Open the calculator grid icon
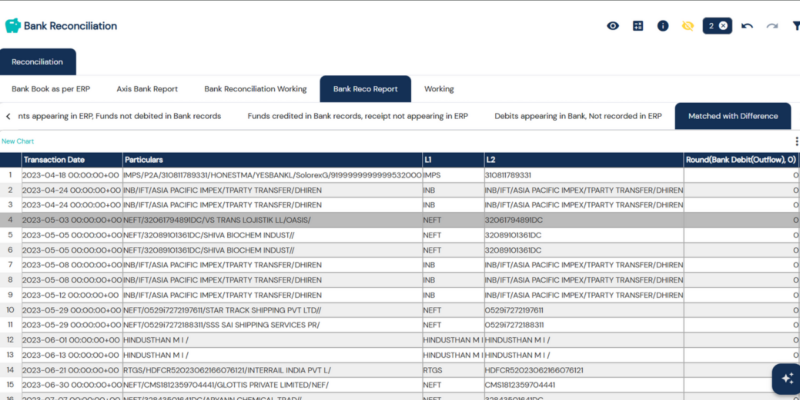 638,26
